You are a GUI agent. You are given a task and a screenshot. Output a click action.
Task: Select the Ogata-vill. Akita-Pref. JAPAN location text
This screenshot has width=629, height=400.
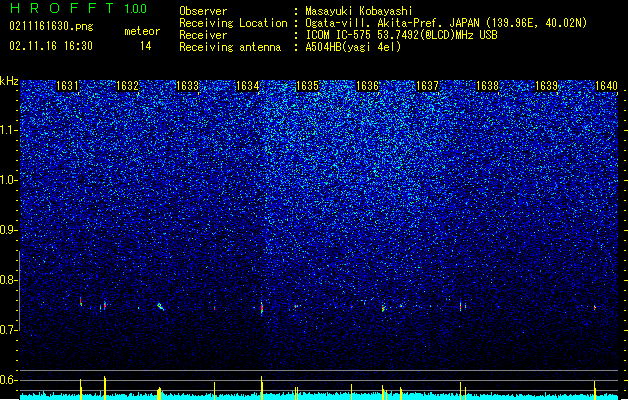446,23
